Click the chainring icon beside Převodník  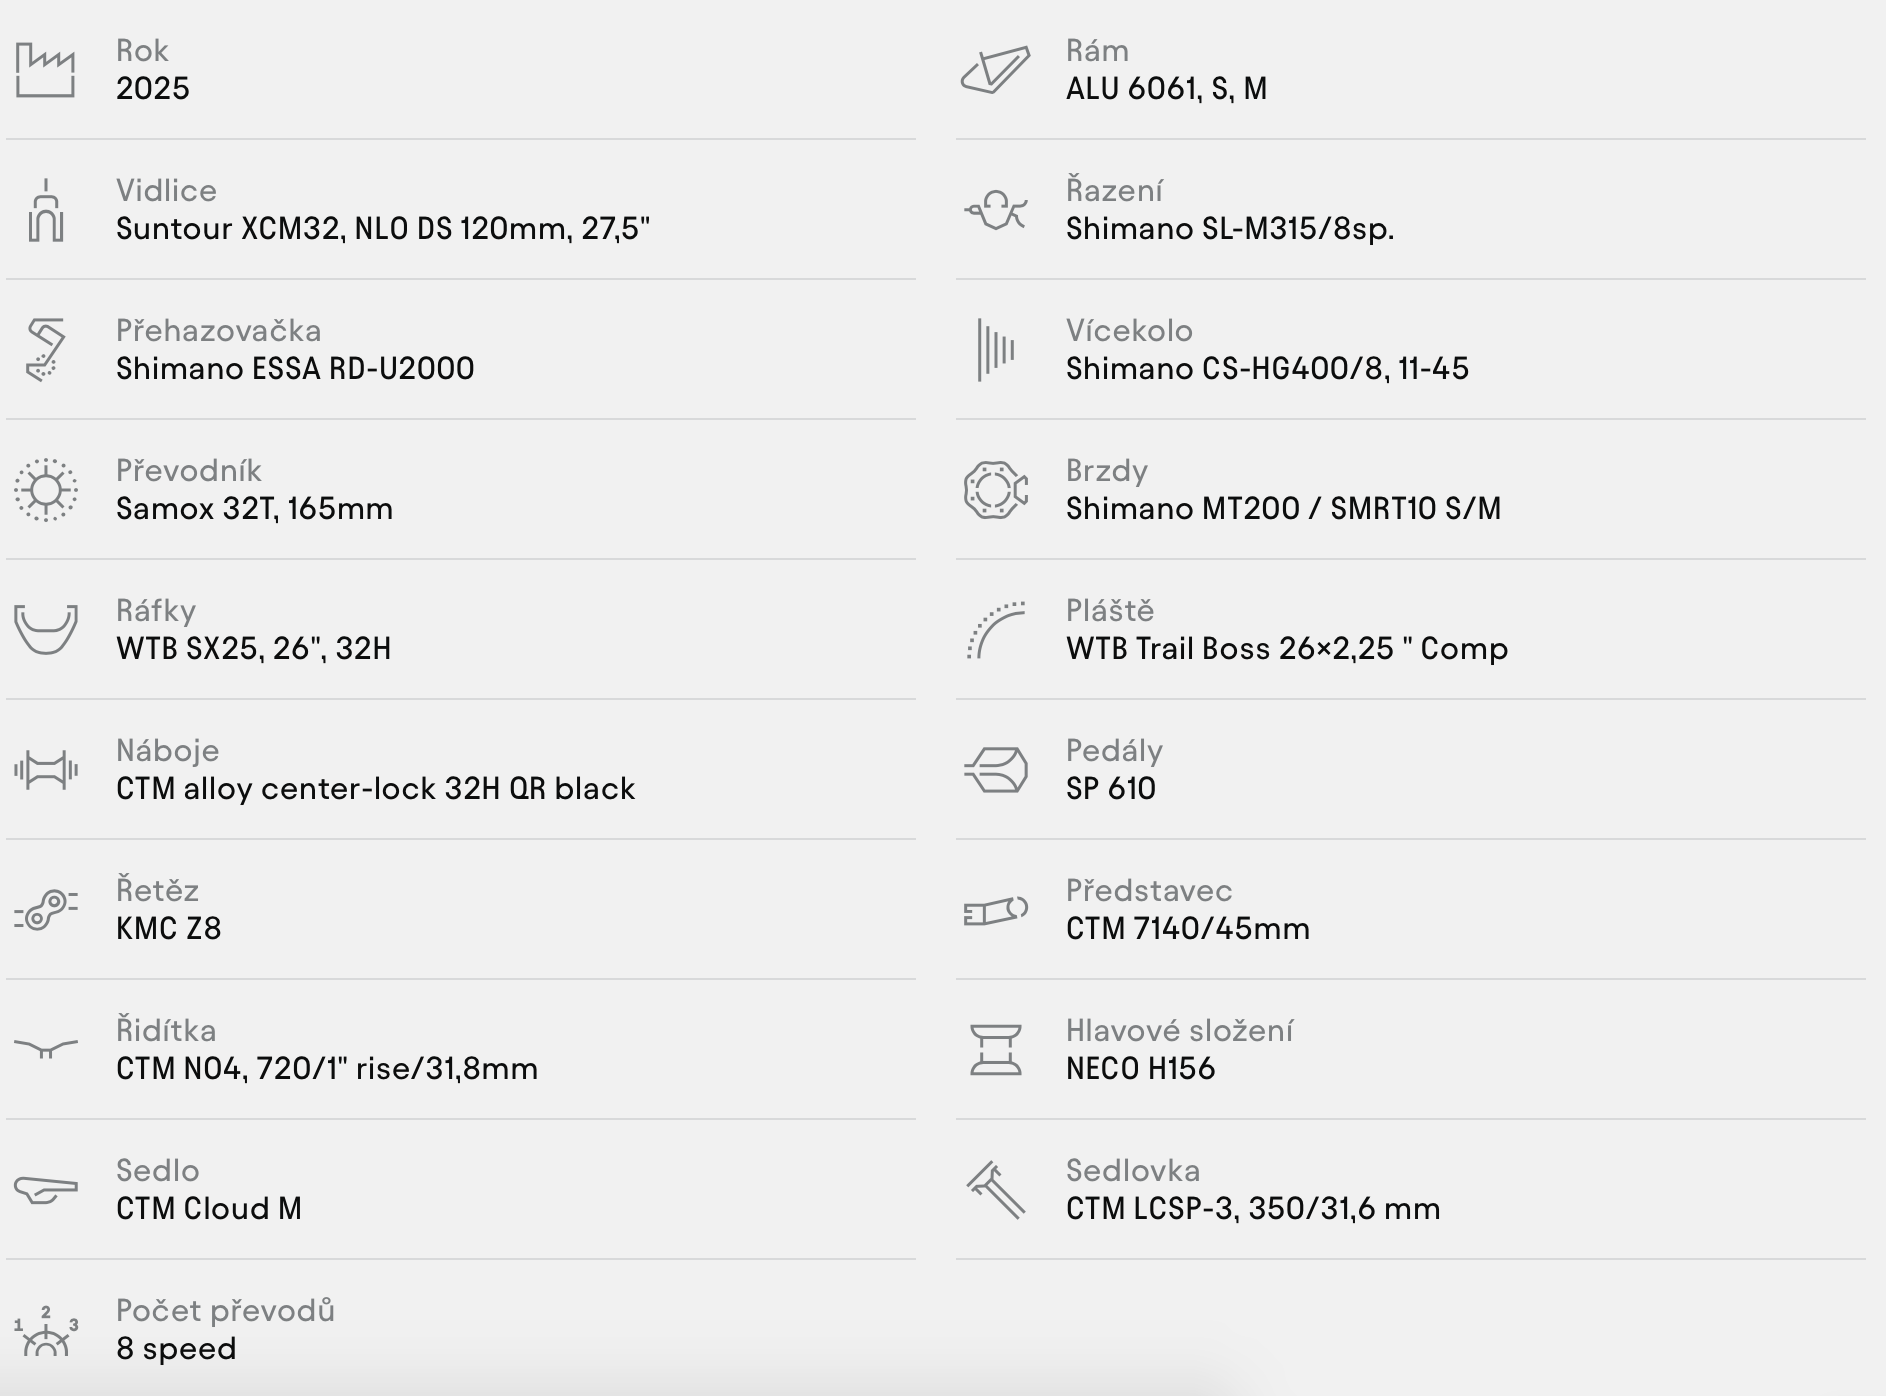pyautogui.click(x=45, y=490)
